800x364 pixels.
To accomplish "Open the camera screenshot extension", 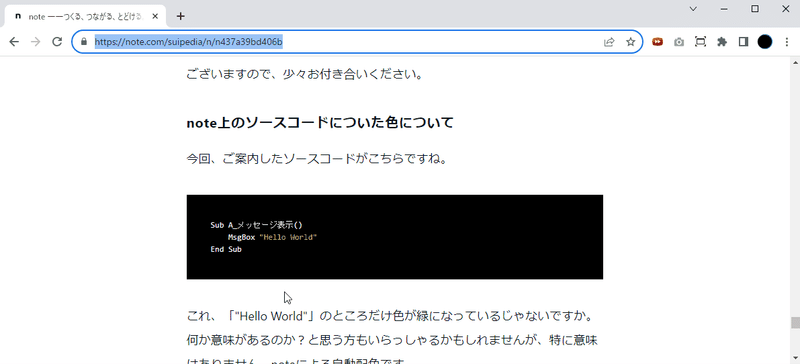I will tap(679, 42).
